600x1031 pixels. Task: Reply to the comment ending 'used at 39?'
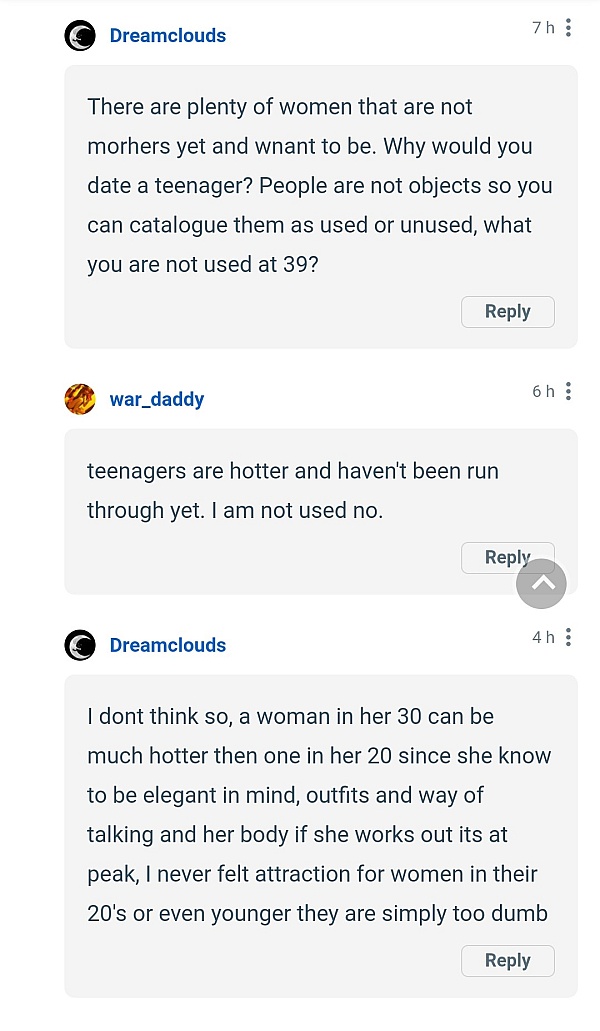pos(508,312)
